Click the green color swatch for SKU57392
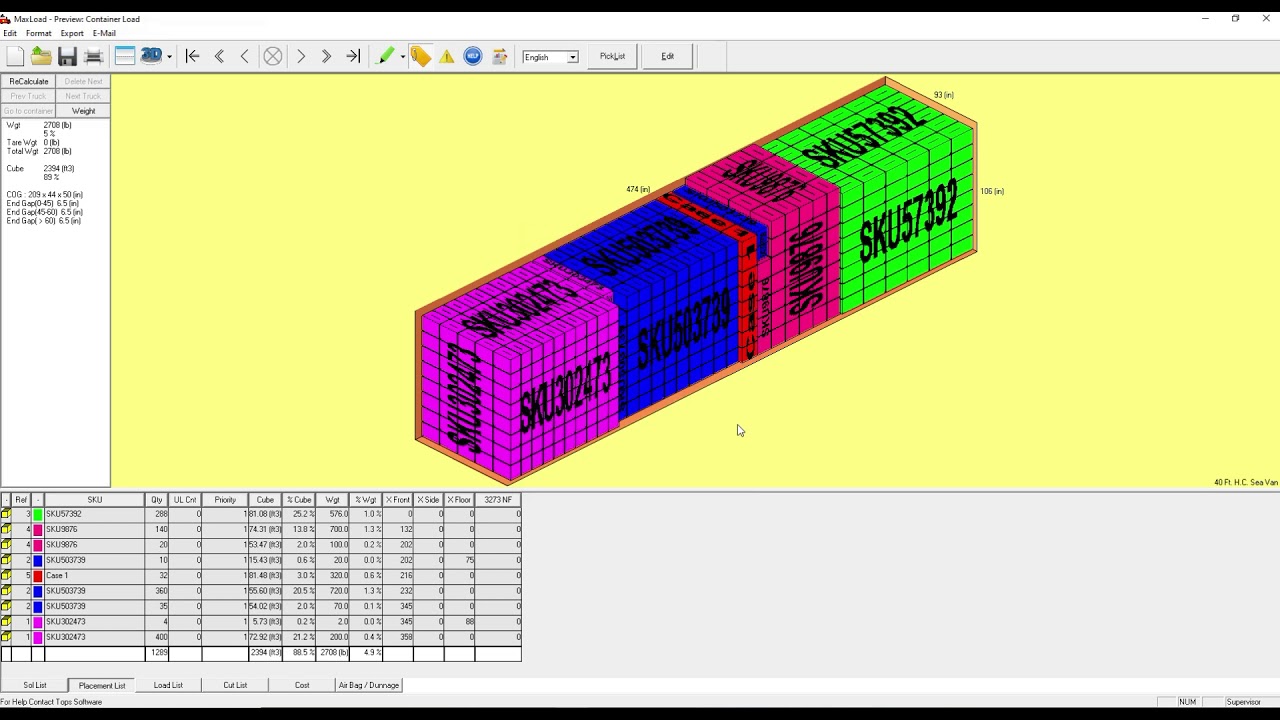This screenshot has height=720, width=1280. tap(38, 514)
